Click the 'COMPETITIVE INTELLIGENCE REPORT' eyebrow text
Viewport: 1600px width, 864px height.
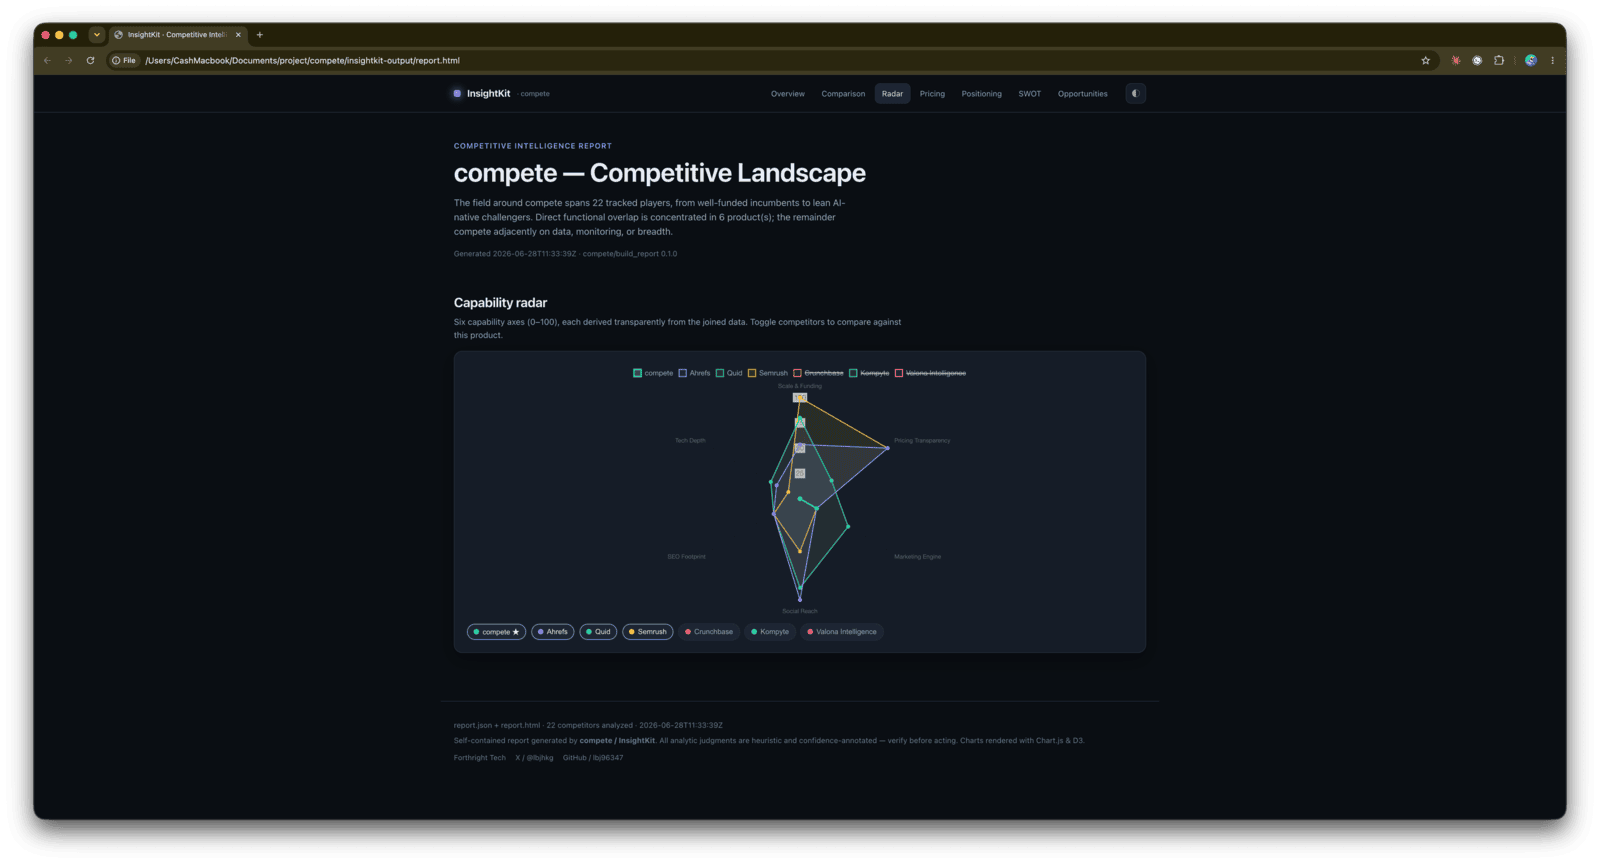point(533,146)
